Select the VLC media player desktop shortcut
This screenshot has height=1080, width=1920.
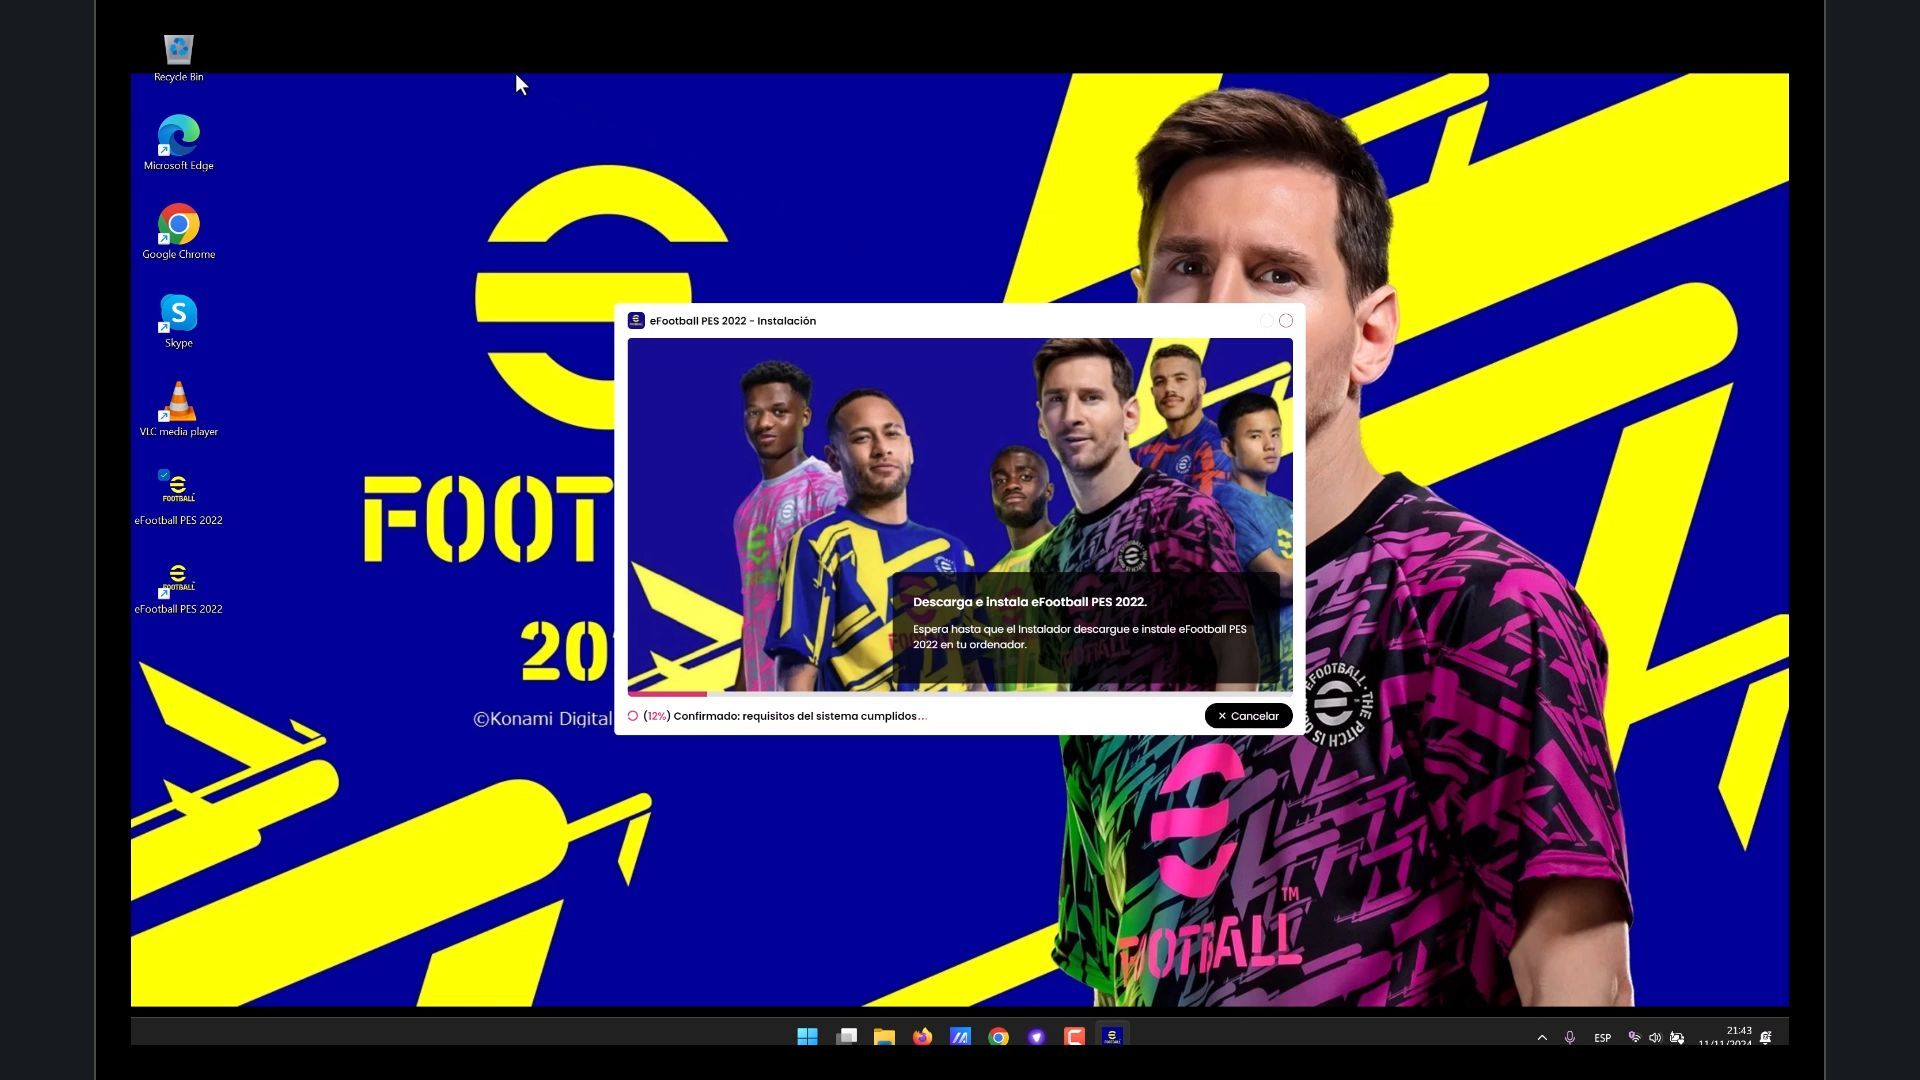coord(179,409)
